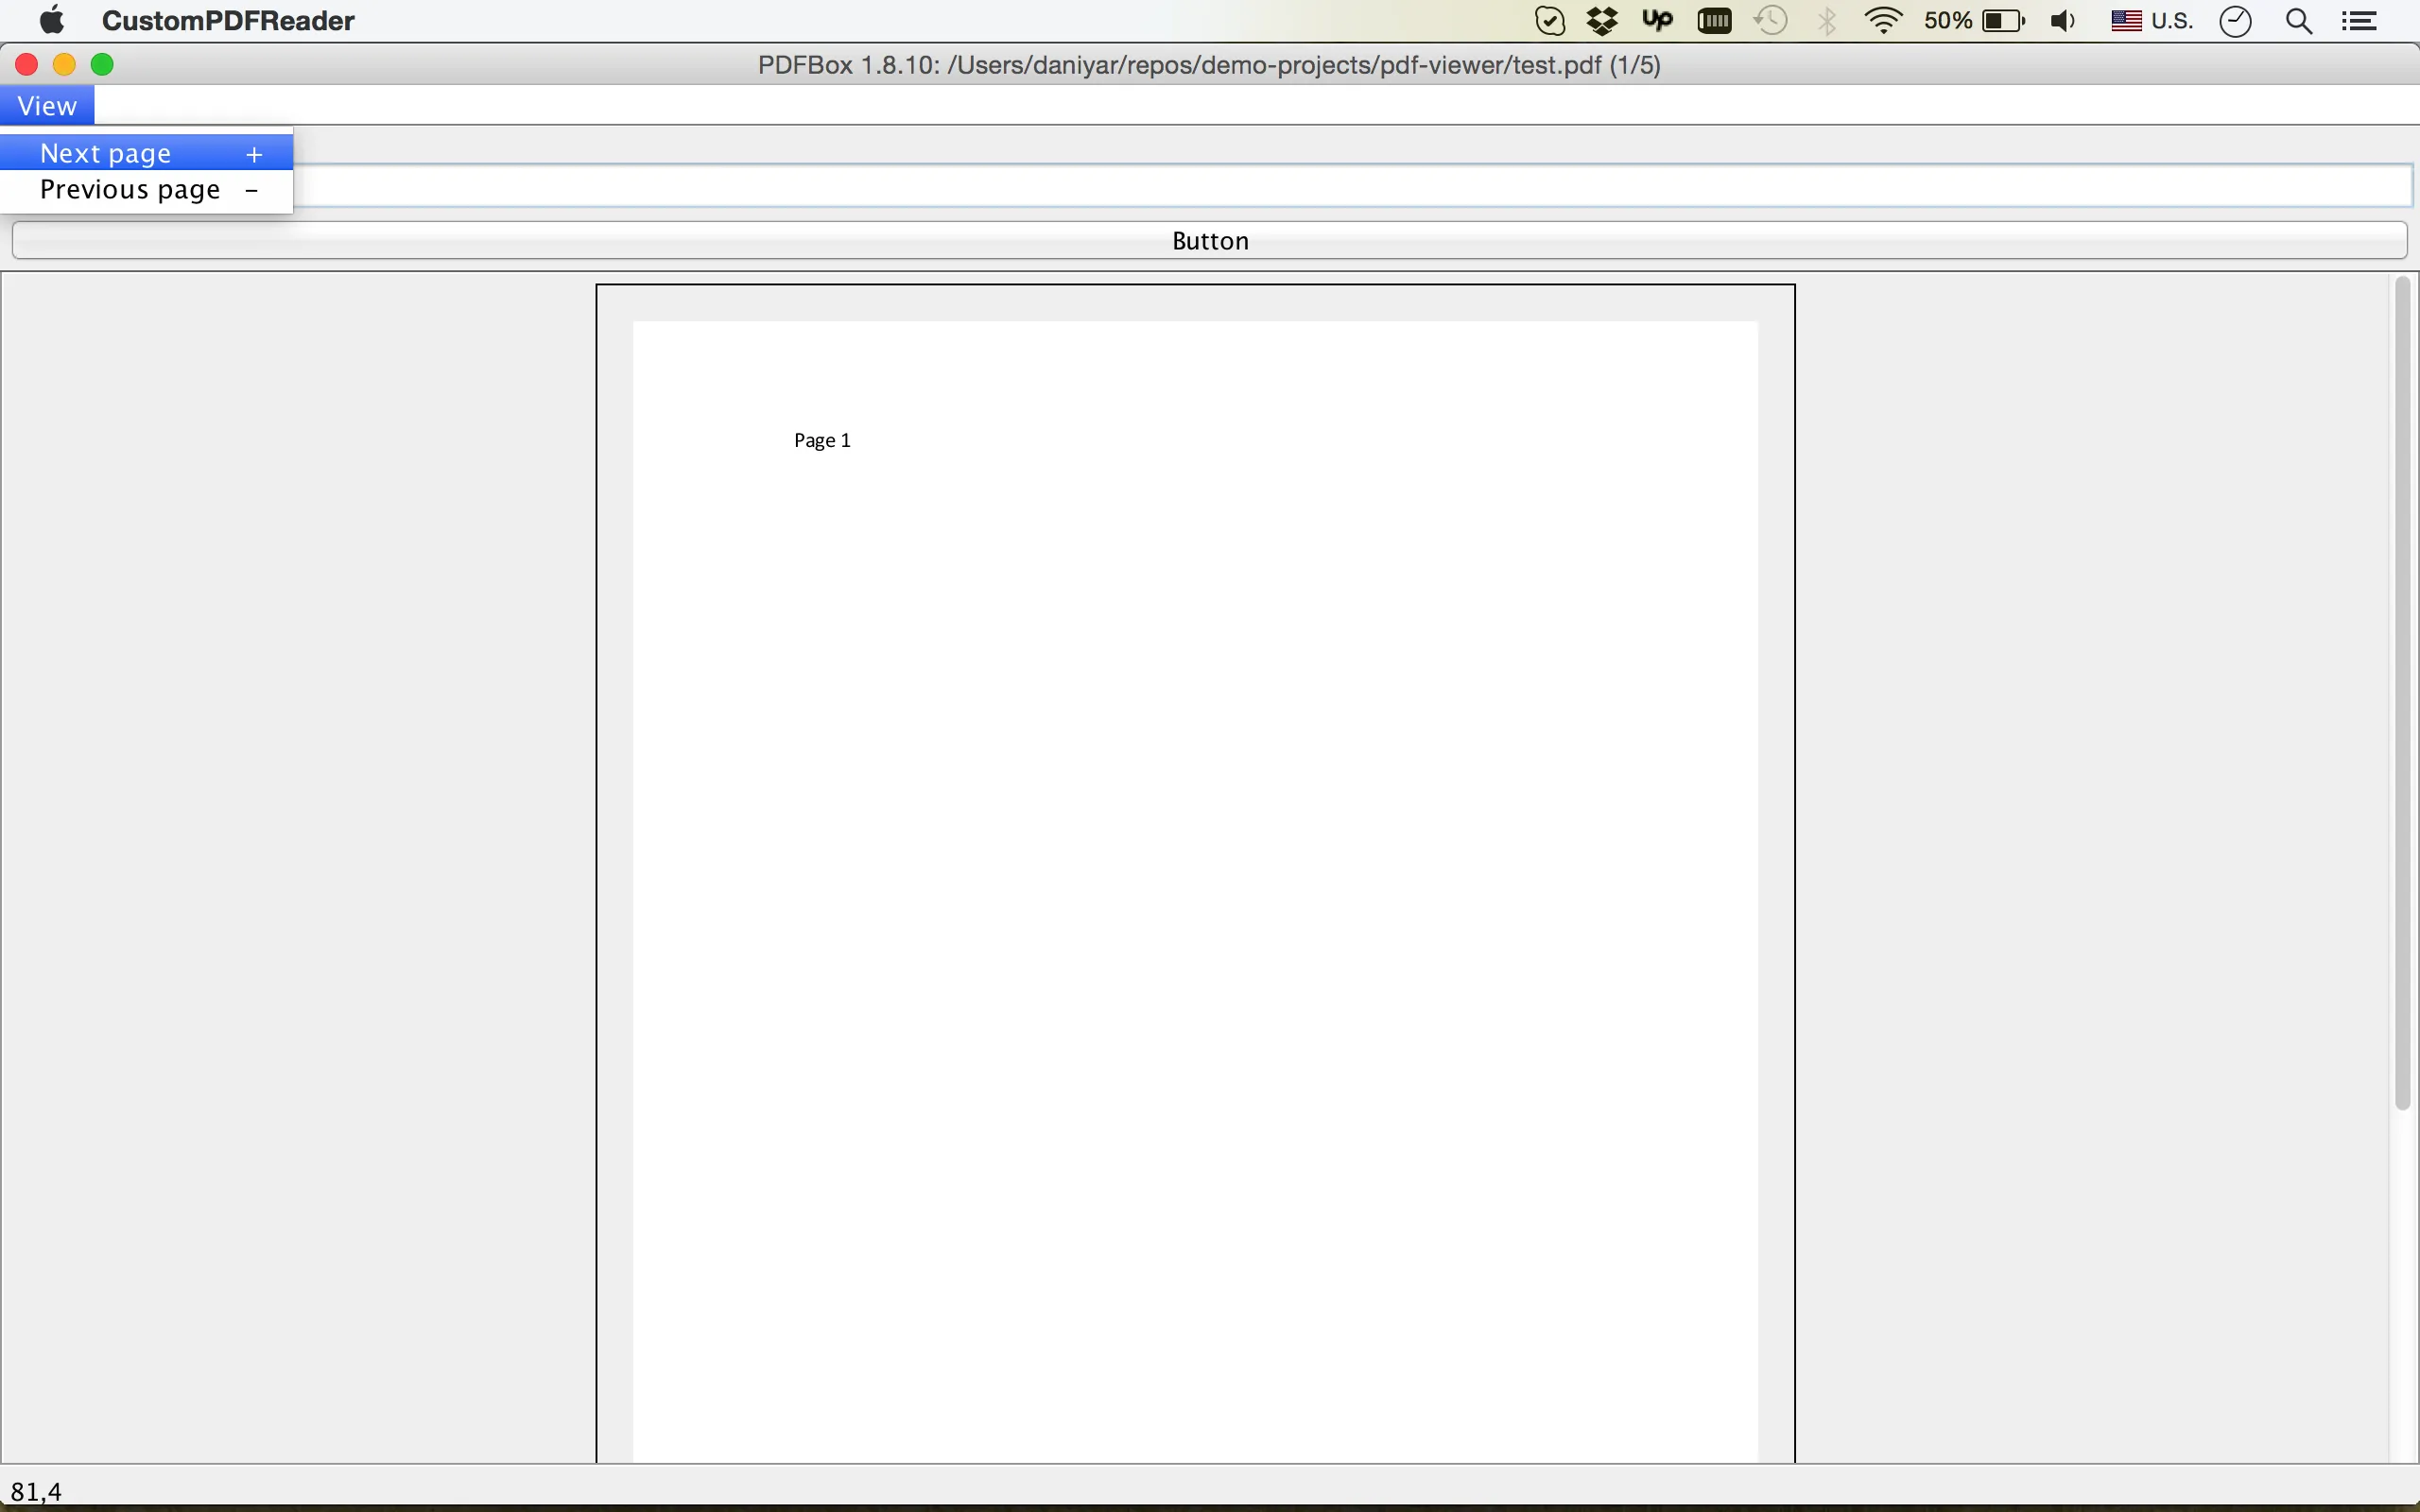Click the Page 1 text in document
Viewport: 2420px width, 1512px height.
(x=822, y=440)
